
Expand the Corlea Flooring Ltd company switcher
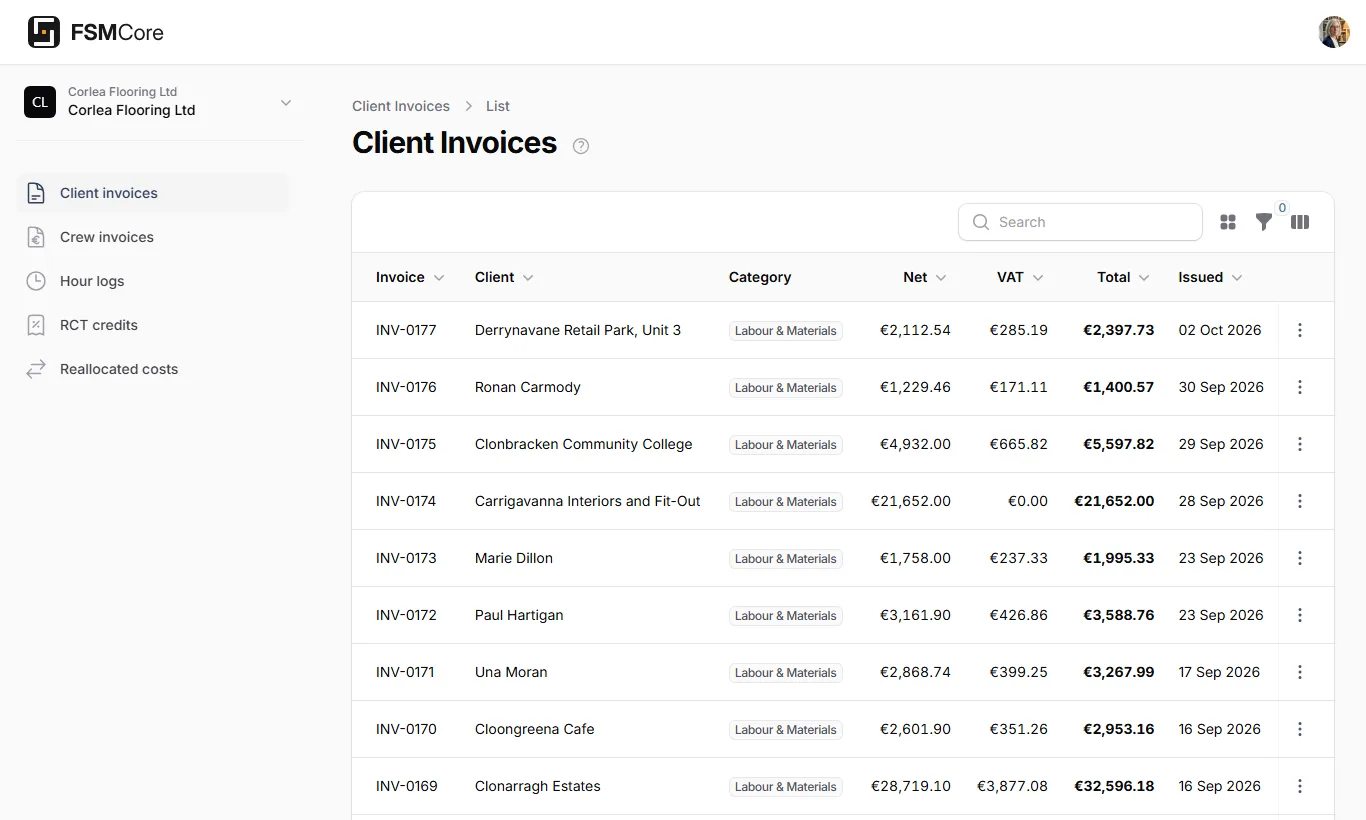pyautogui.click(x=286, y=102)
